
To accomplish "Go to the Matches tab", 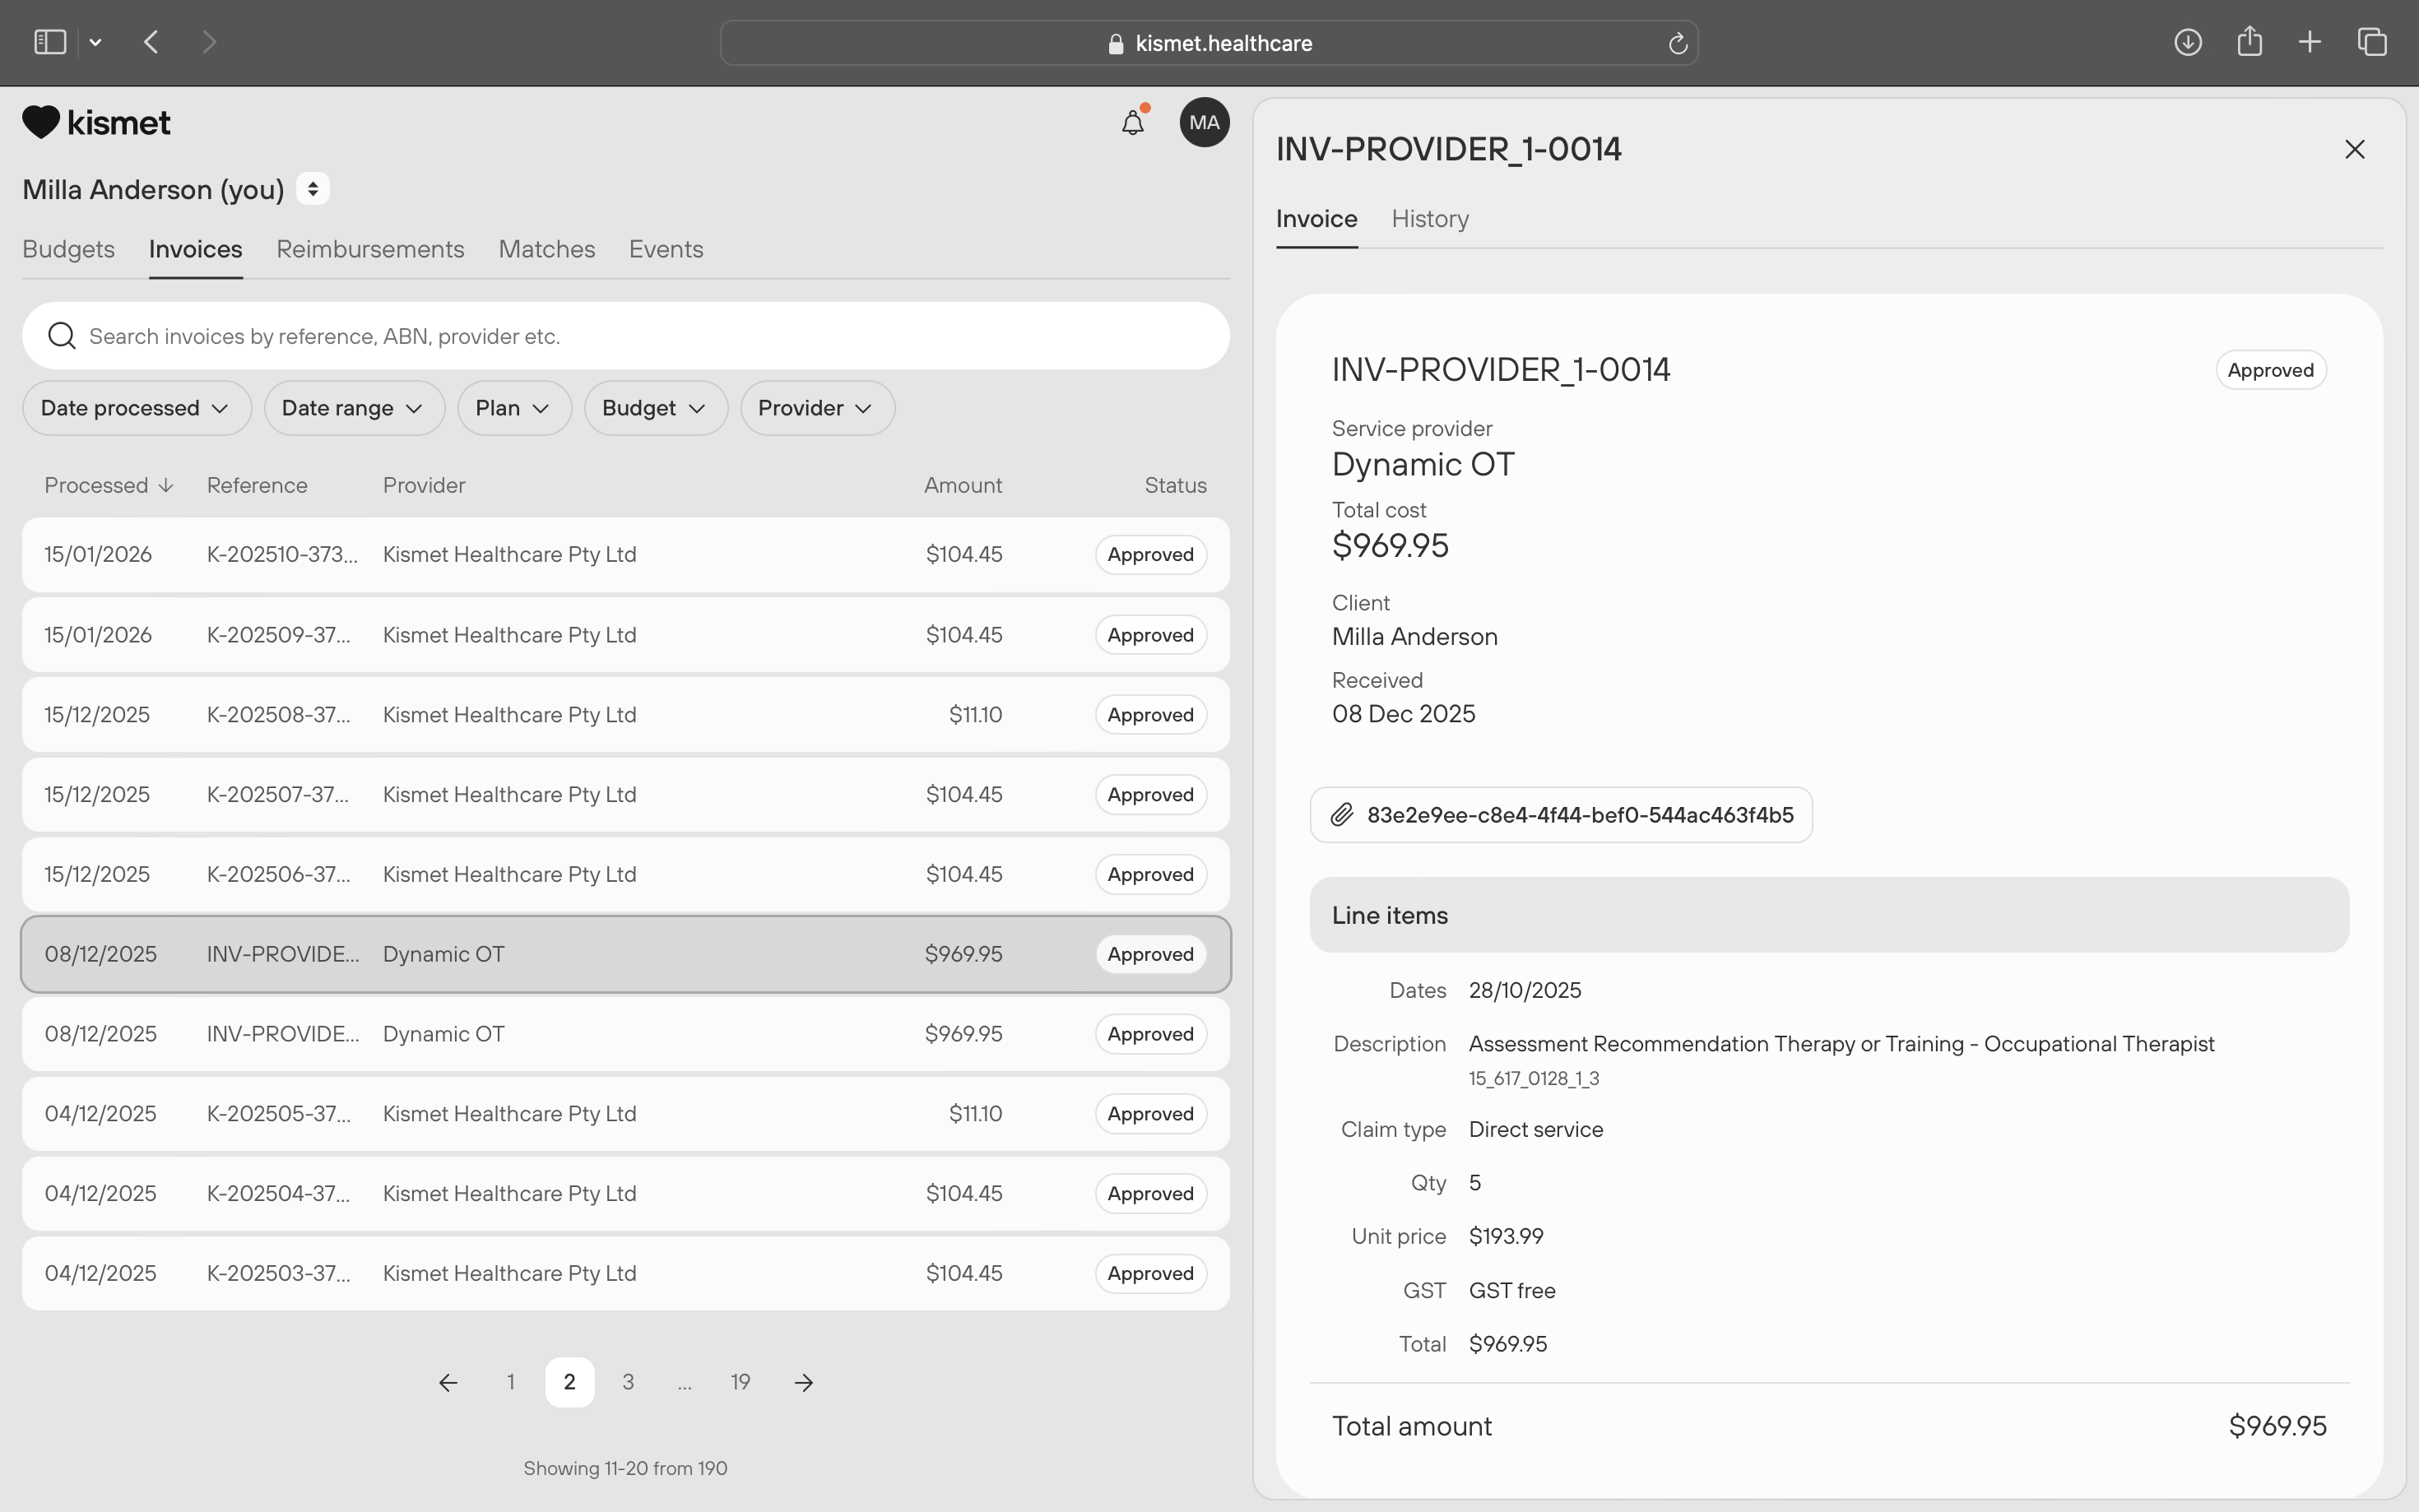I will coord(546,249).
